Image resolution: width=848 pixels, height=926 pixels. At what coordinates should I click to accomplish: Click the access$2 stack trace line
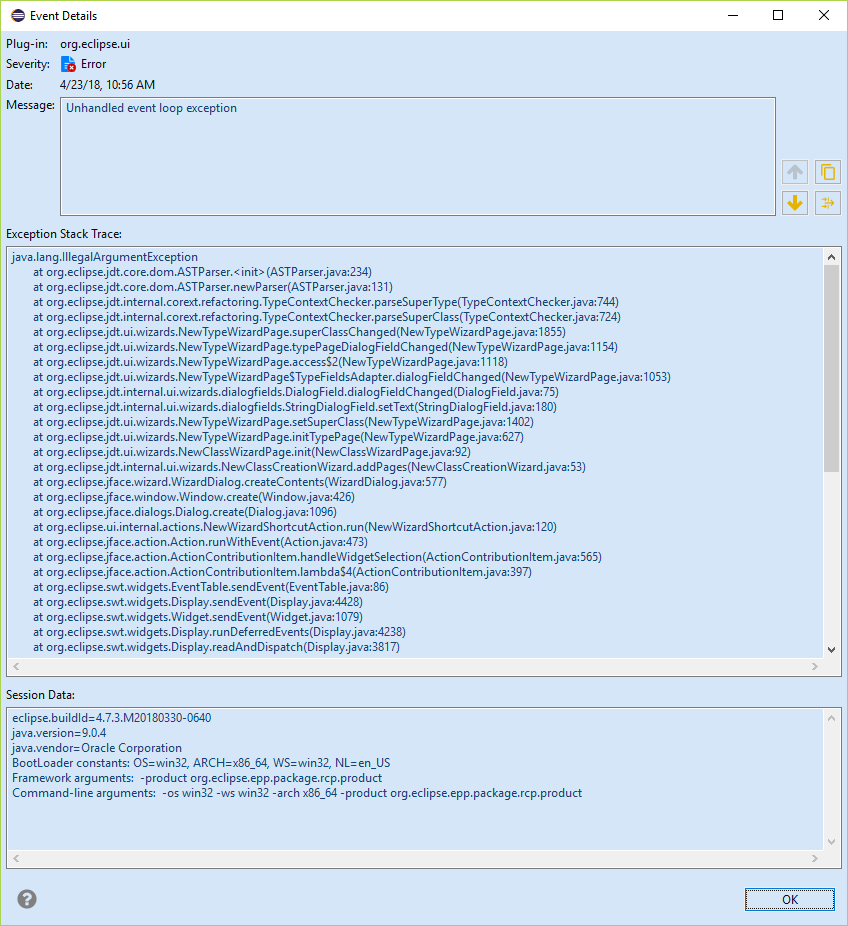tap(270, 362)
